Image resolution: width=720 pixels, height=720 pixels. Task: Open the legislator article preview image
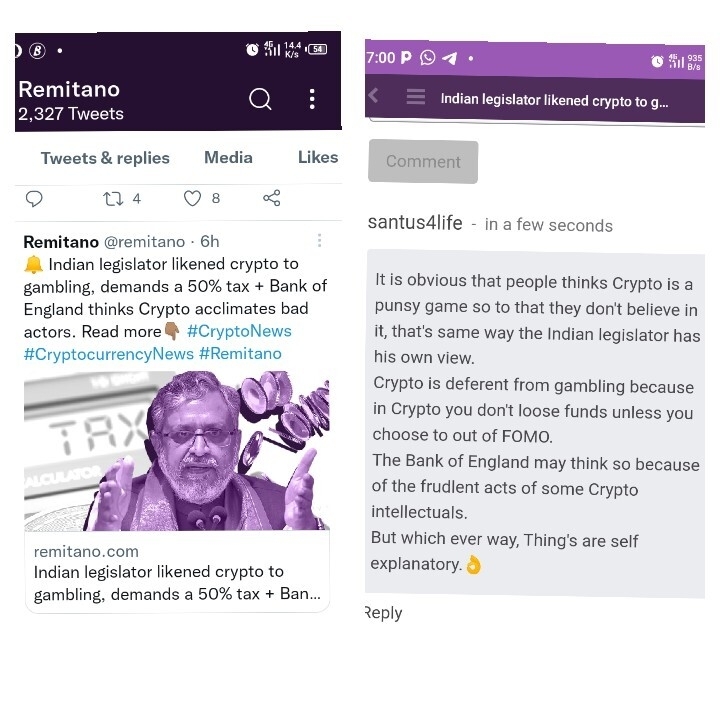[177, 450]
